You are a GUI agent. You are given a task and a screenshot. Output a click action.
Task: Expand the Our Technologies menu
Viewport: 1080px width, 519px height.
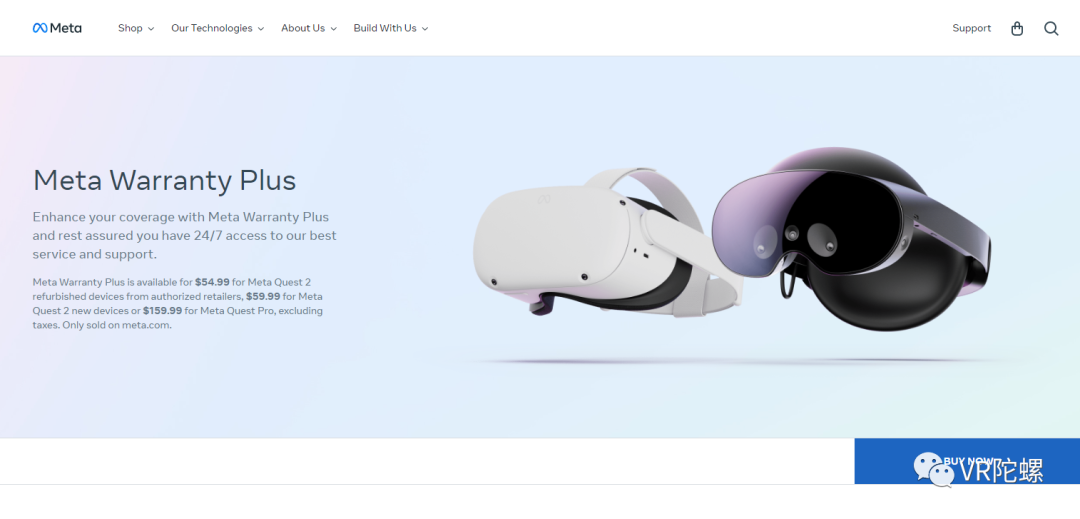point(218,28)
